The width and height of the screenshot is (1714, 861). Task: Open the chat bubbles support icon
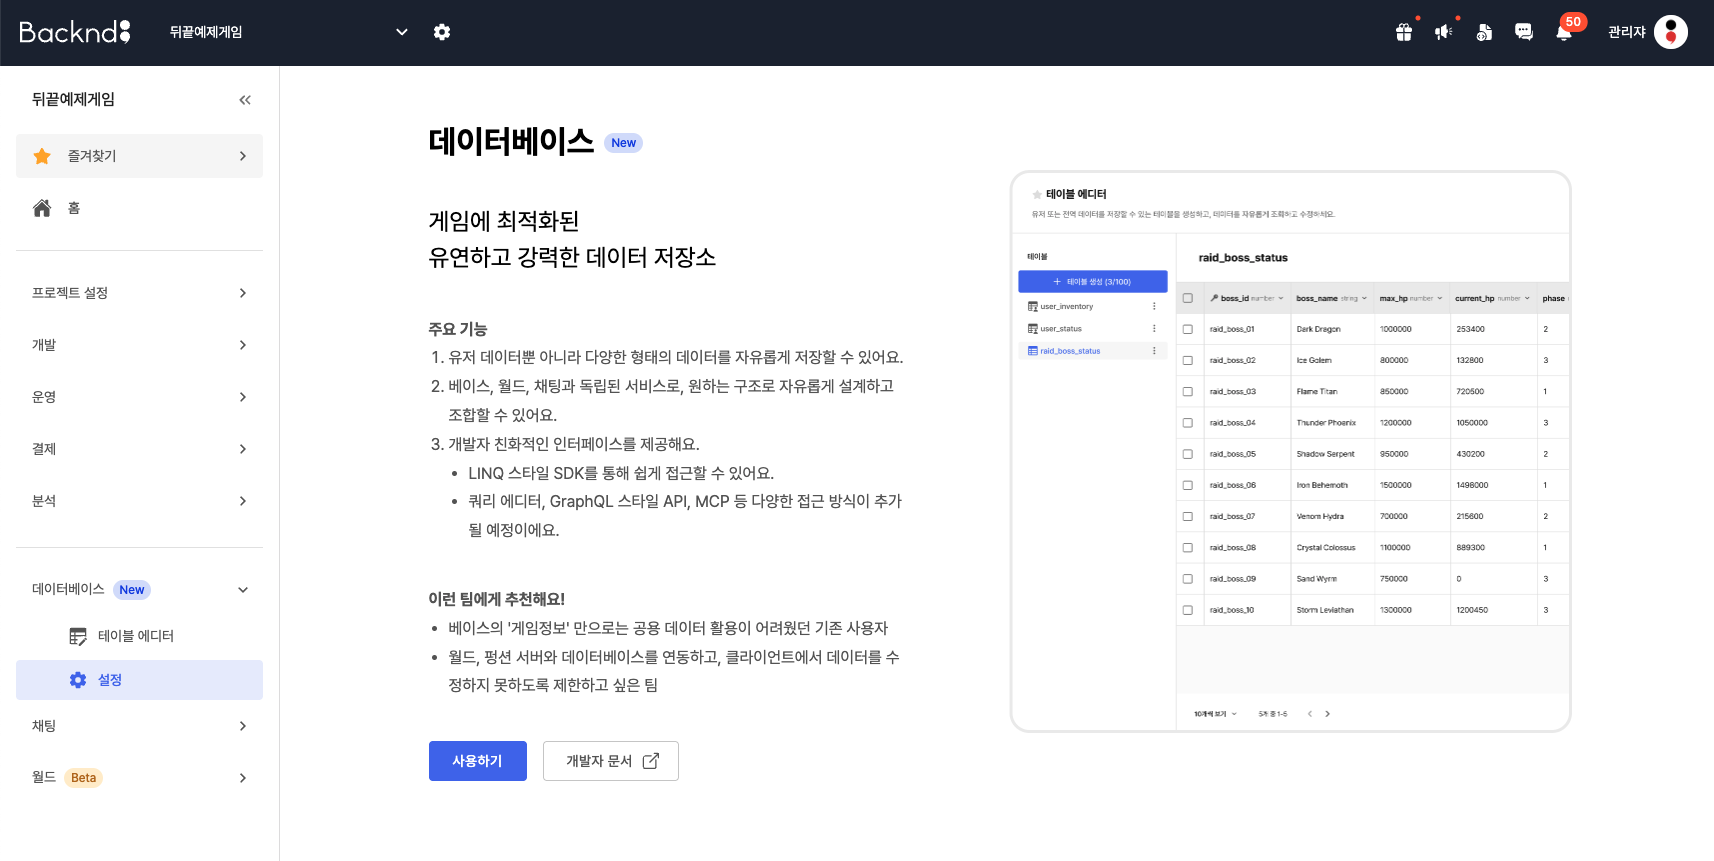tap(1524, 32)
